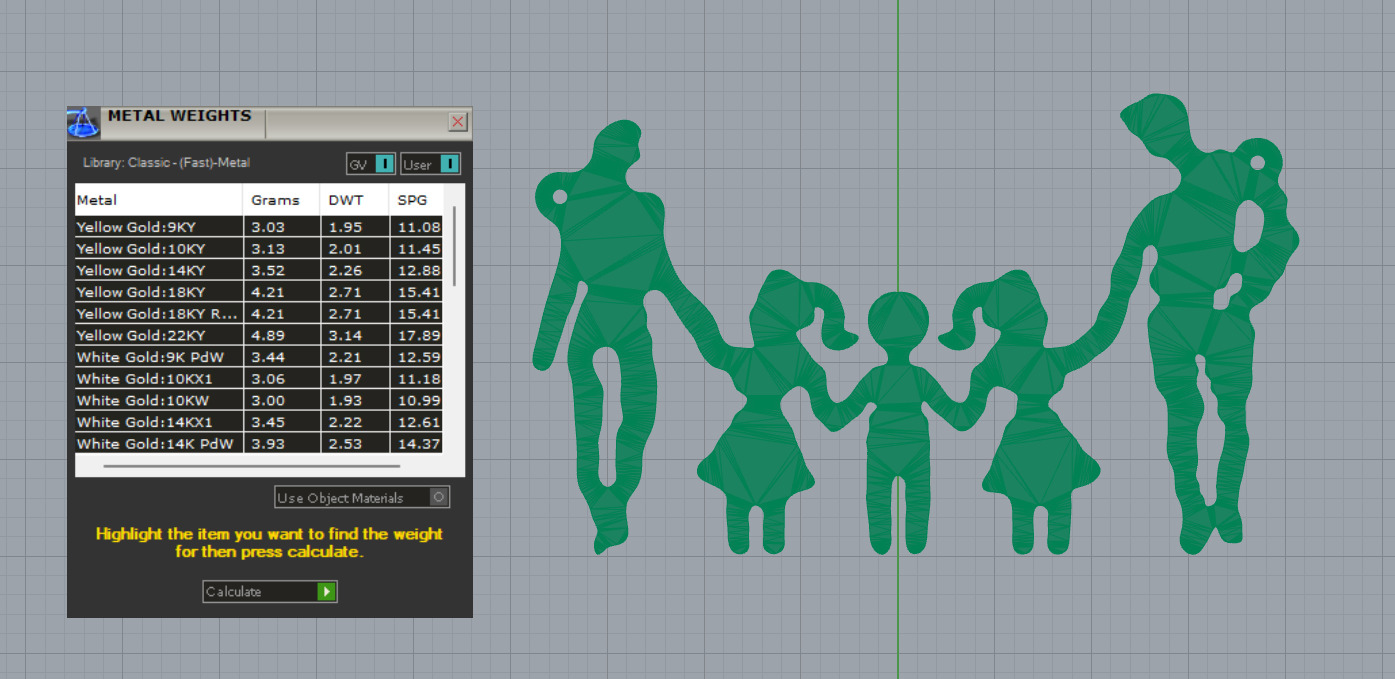Click the Metal Weights panel logo icon

(83, 123)
